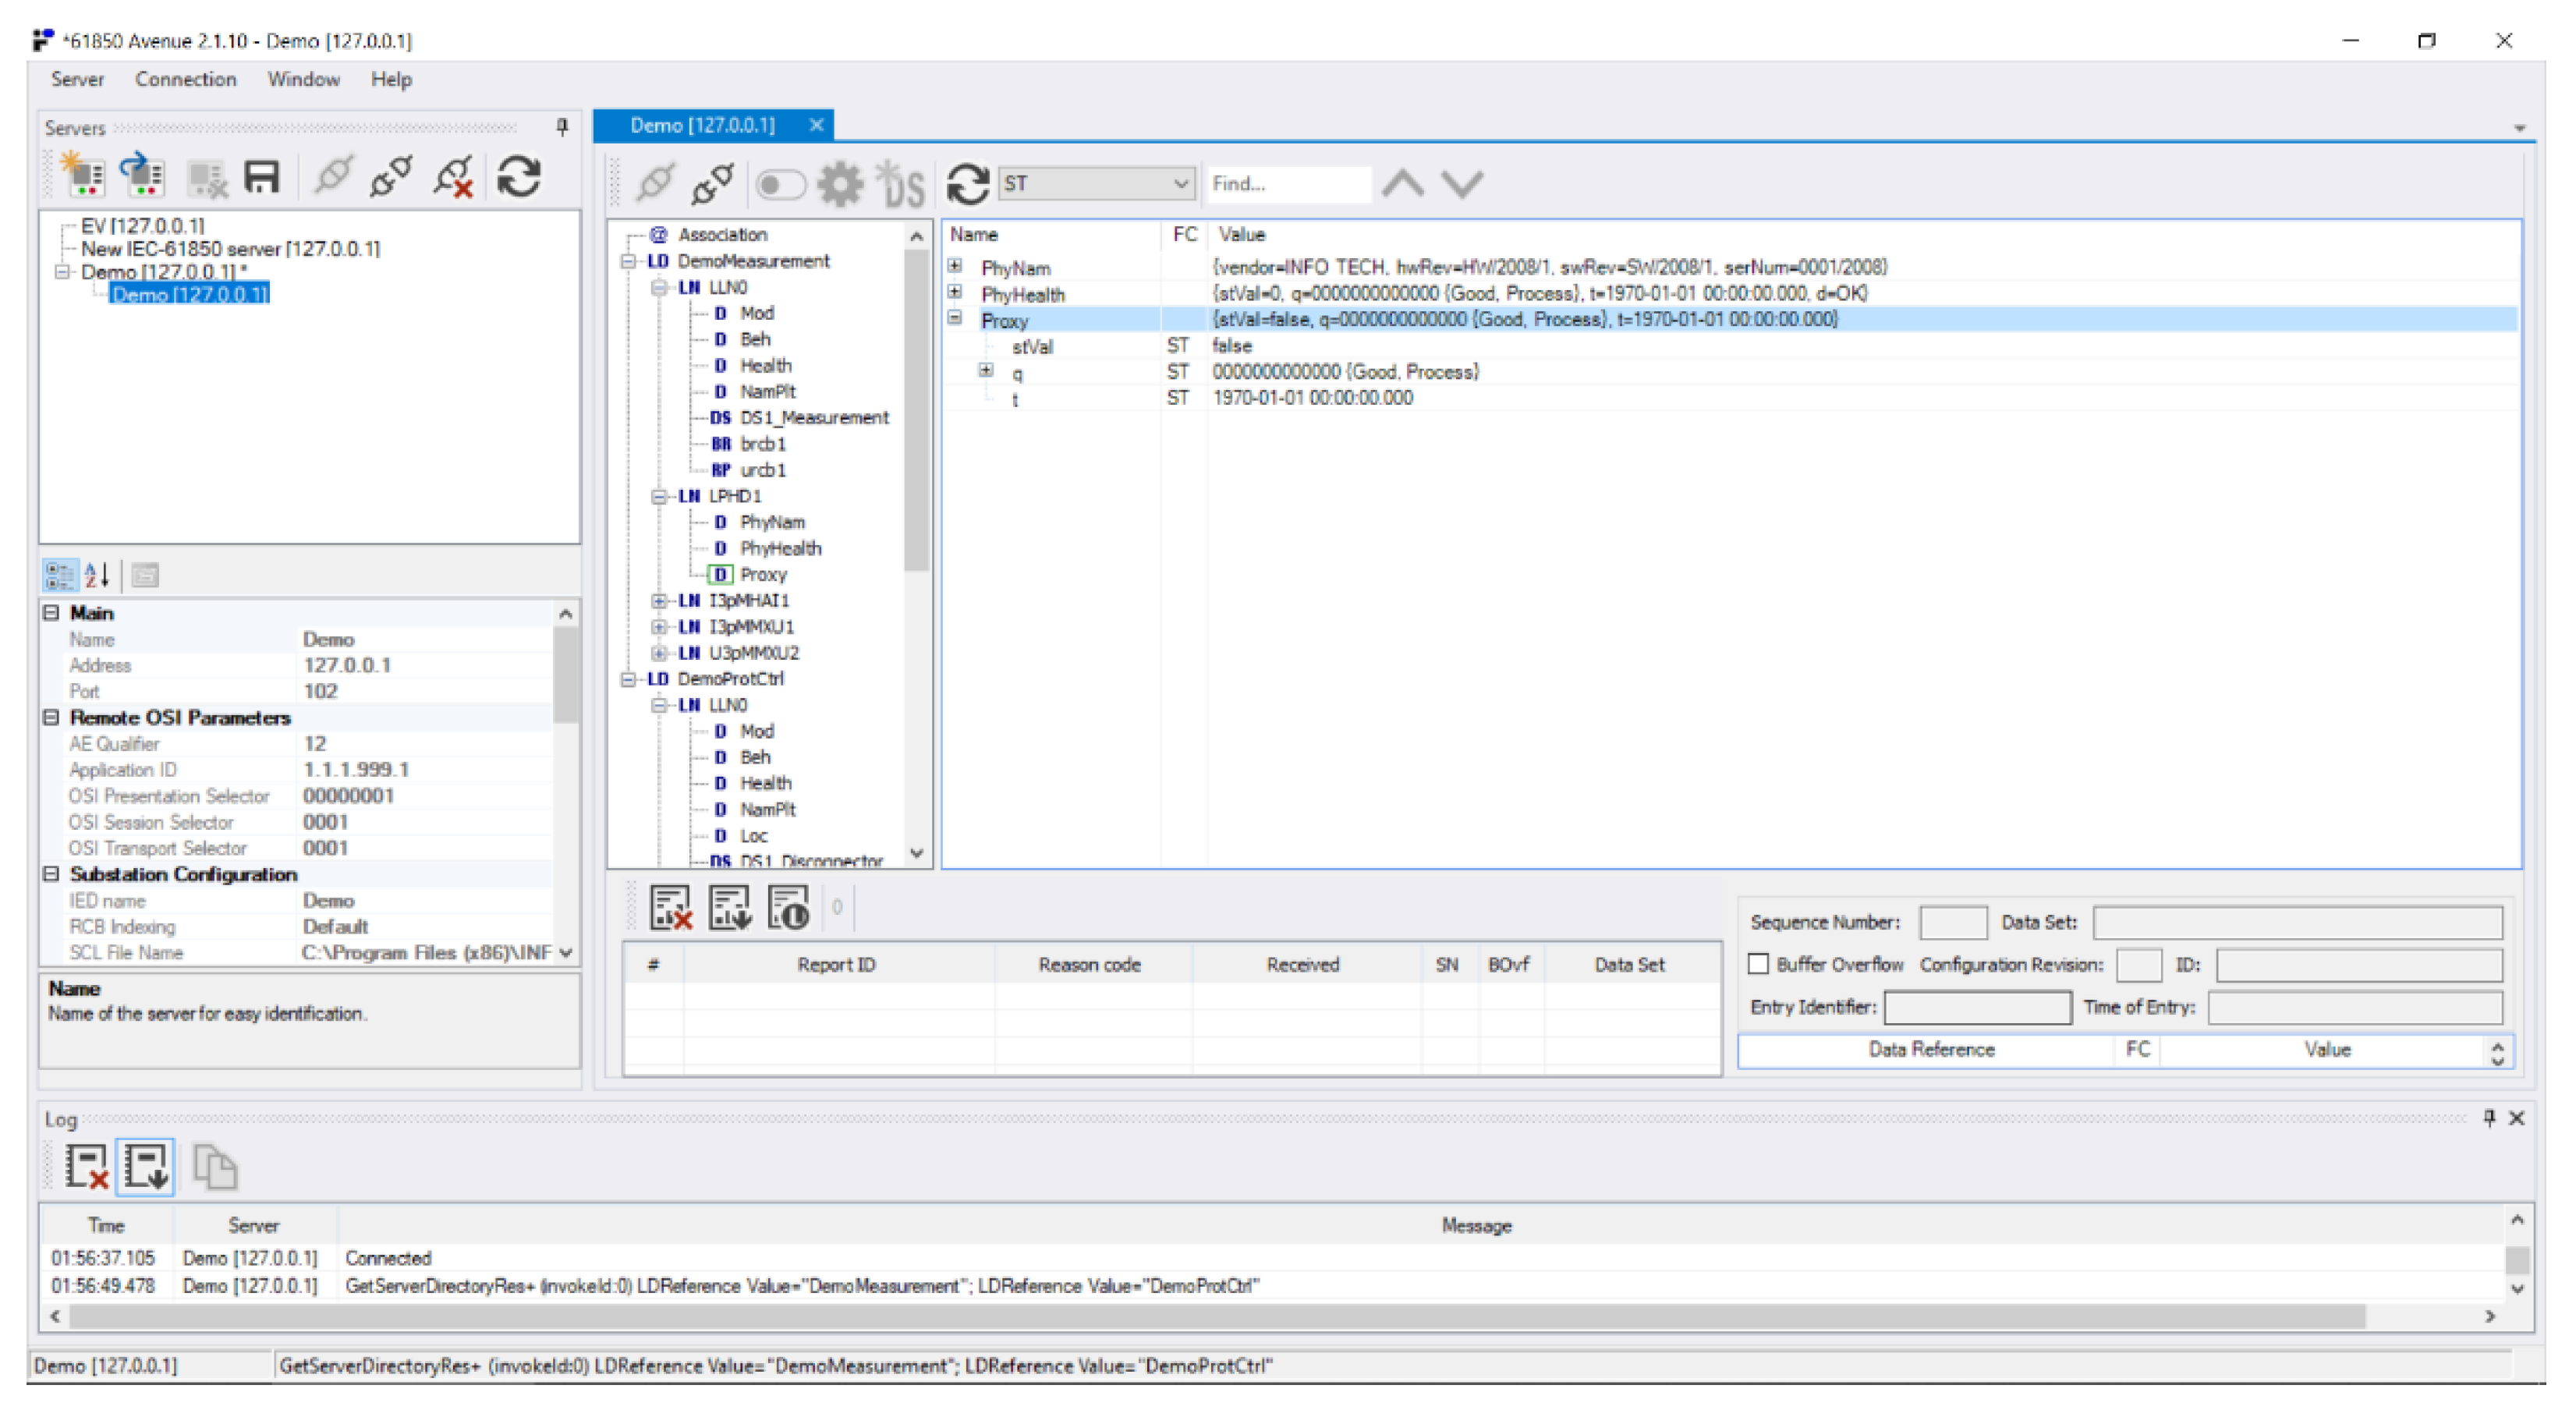Image resolution: width=2576 pixels, height=1410 pixels.
Task: Open the ST functional constraint dropdown
Action: click(x=1096, y=184)
